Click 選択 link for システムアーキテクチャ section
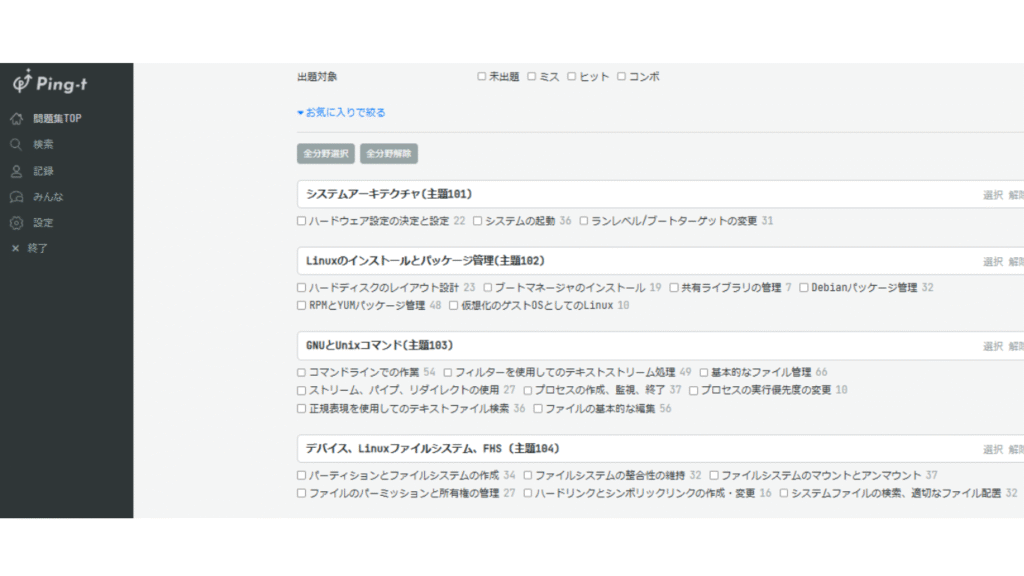Screen dimensions: 1024x576 click(991, 195)
